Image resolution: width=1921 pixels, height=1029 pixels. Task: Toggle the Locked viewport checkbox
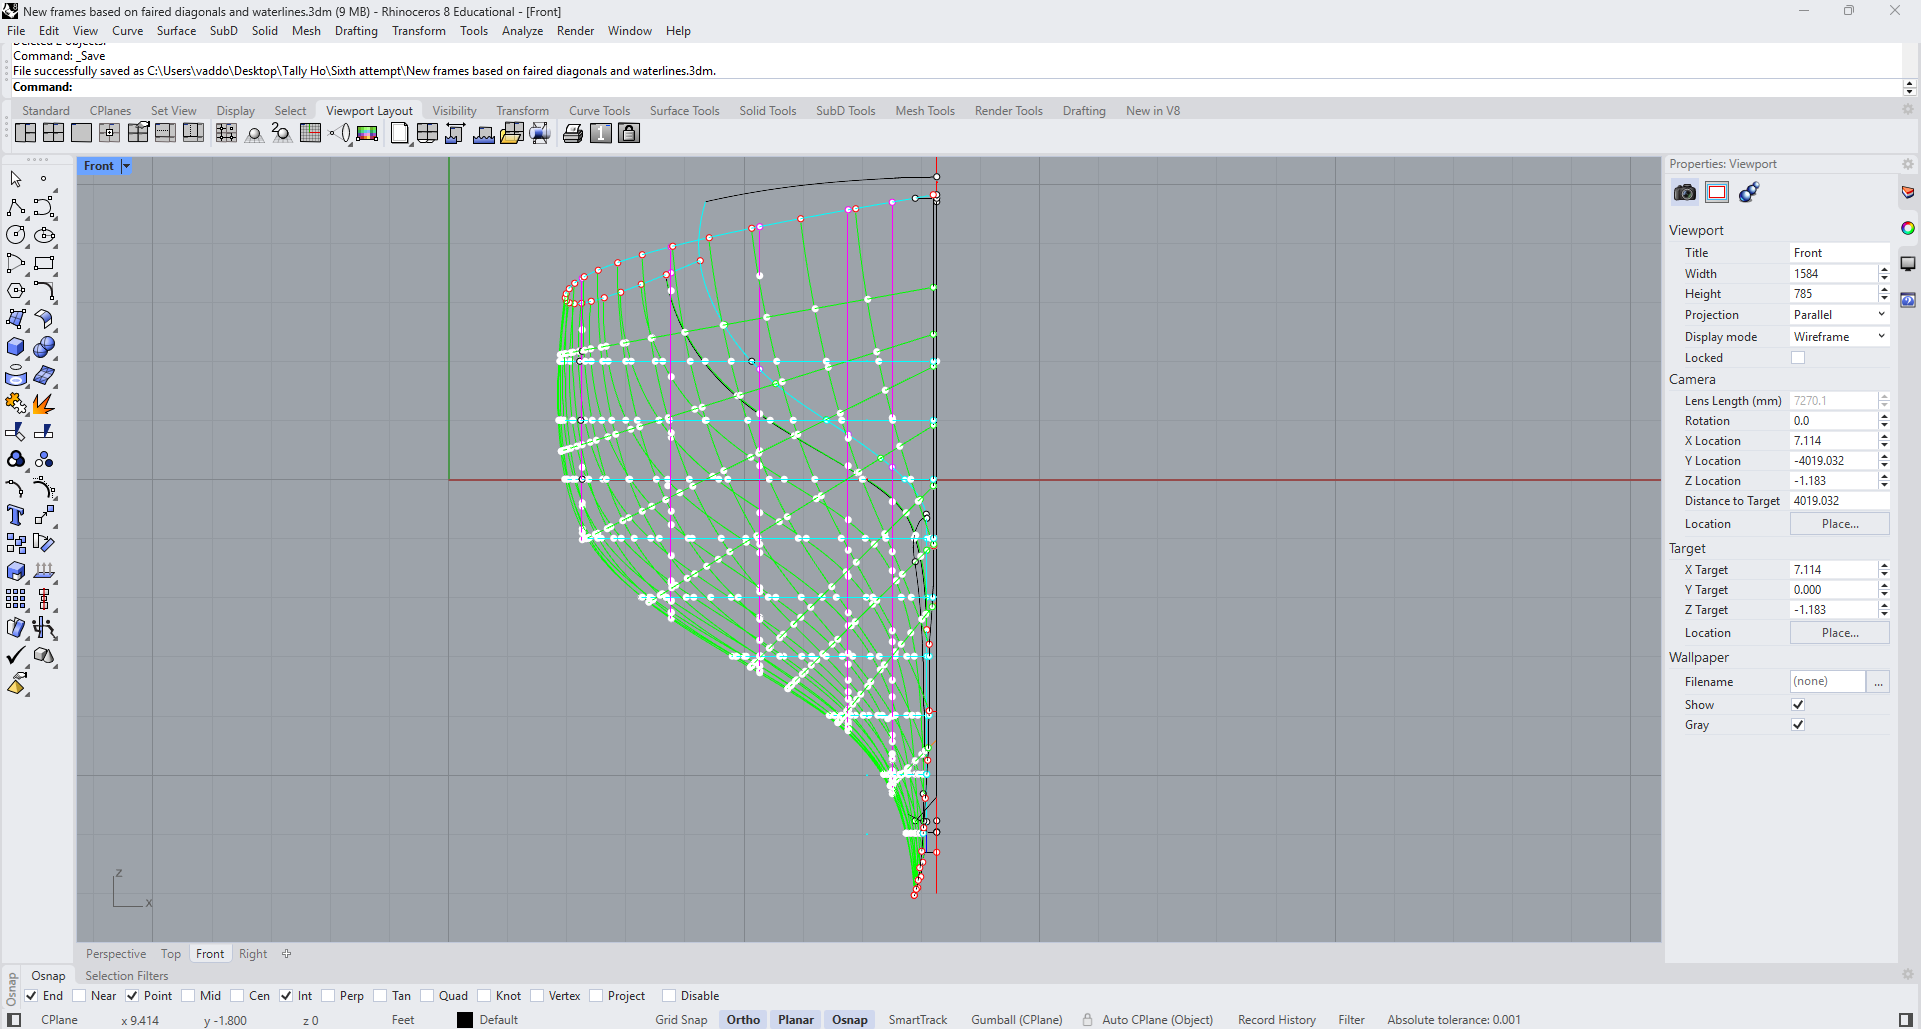(x=1798, y=358)
